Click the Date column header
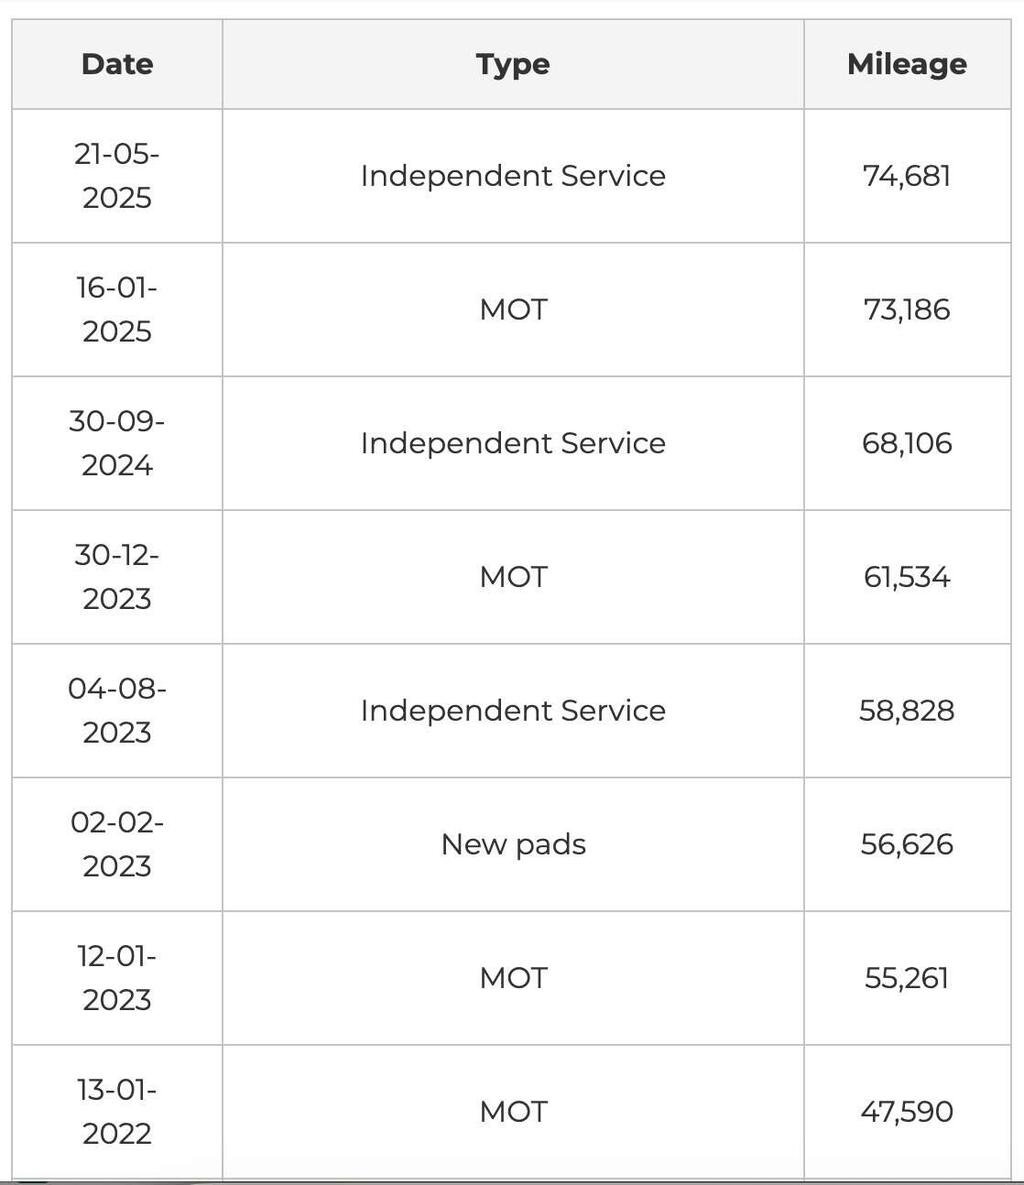Viewport: 1024px width, 1185px height. click(117, 64)
